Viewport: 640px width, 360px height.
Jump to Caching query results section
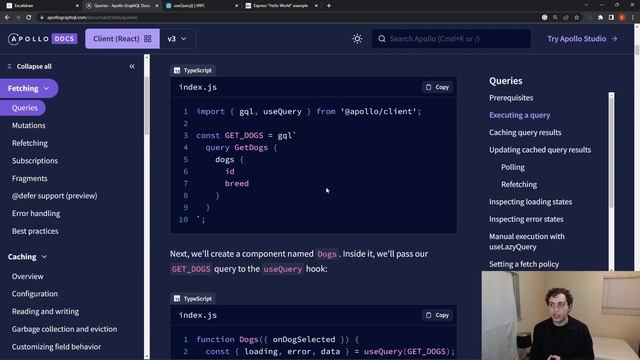tap(525, 133)
